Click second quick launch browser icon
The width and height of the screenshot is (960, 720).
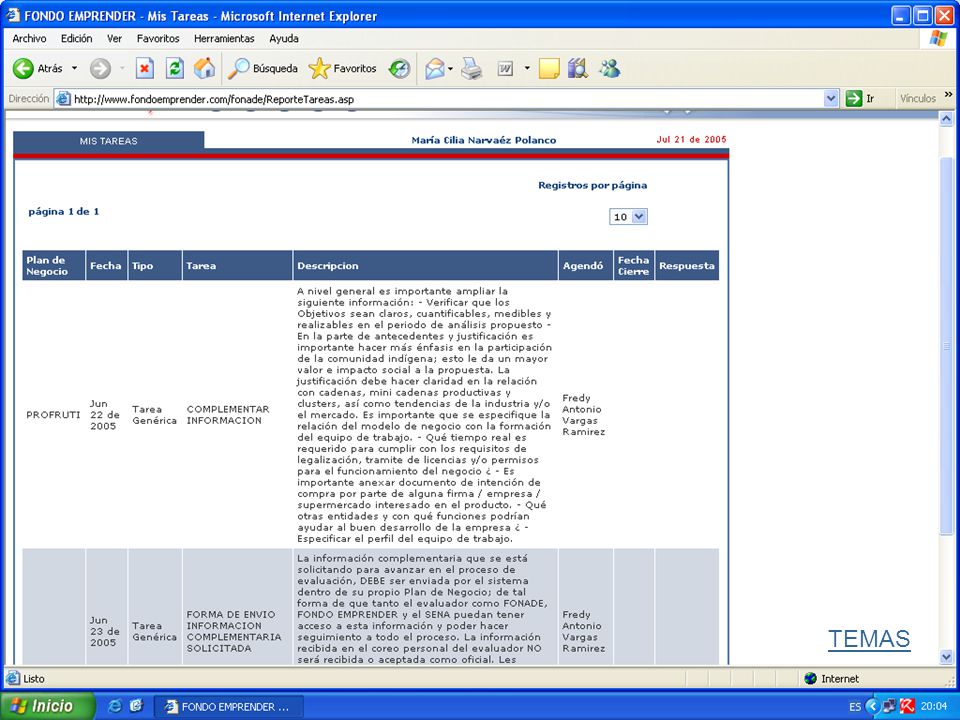136,706
